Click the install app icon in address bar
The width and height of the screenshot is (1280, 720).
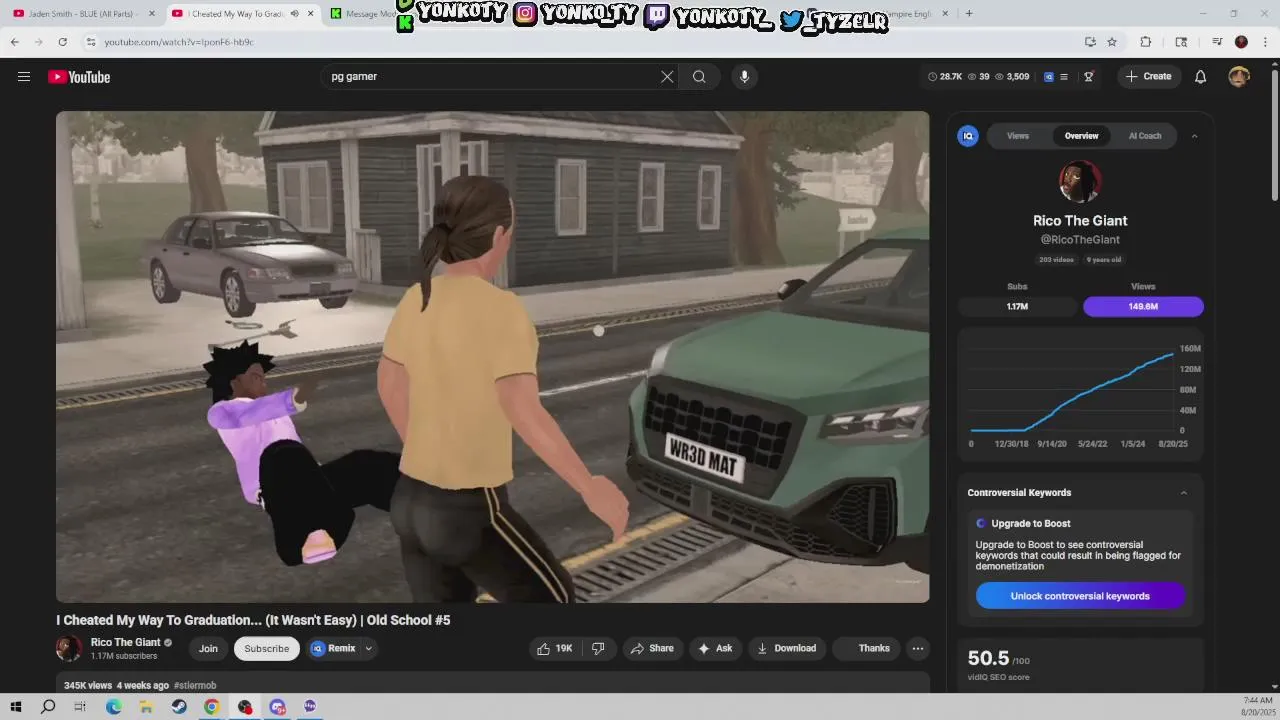tap(1090, 42)
